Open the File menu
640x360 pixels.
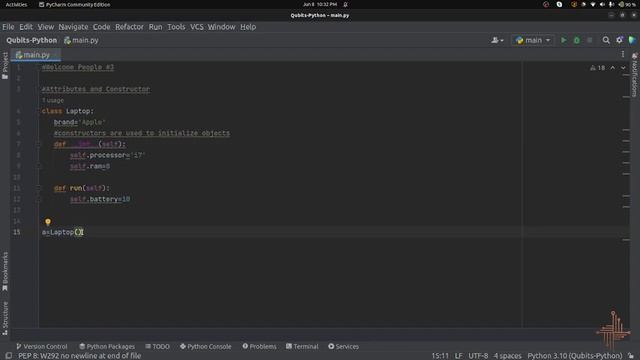[x=8, y=27]
